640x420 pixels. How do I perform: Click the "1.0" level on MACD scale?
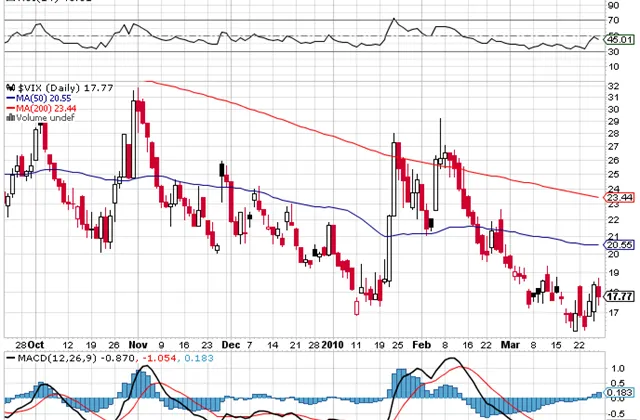pos(618,368)
